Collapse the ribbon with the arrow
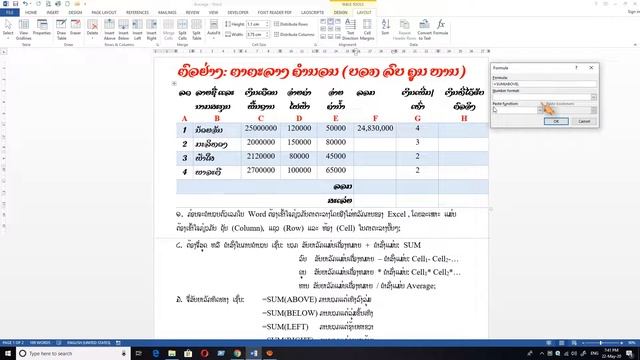Viewport: 640px width, 360px height. [x=635, y=44]
